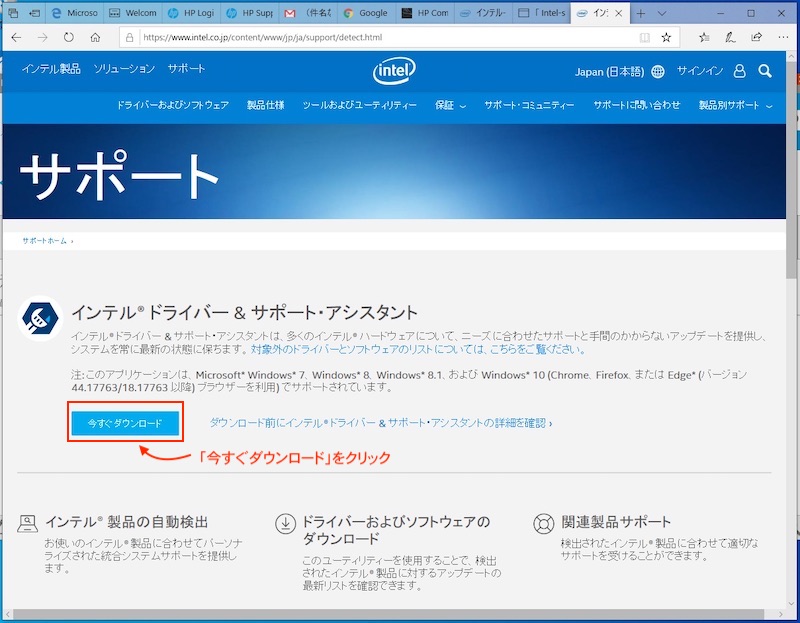Open site search magnifier icon
The width and height of the screenshot is (800, 623).
point(764,71)
